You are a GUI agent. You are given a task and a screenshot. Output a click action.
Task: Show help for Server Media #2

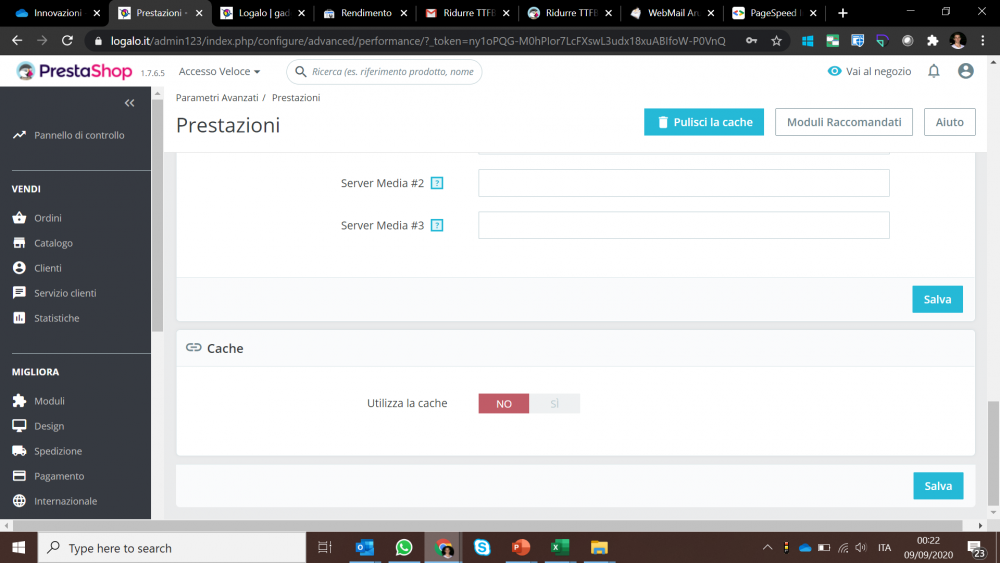coord(437,183)
